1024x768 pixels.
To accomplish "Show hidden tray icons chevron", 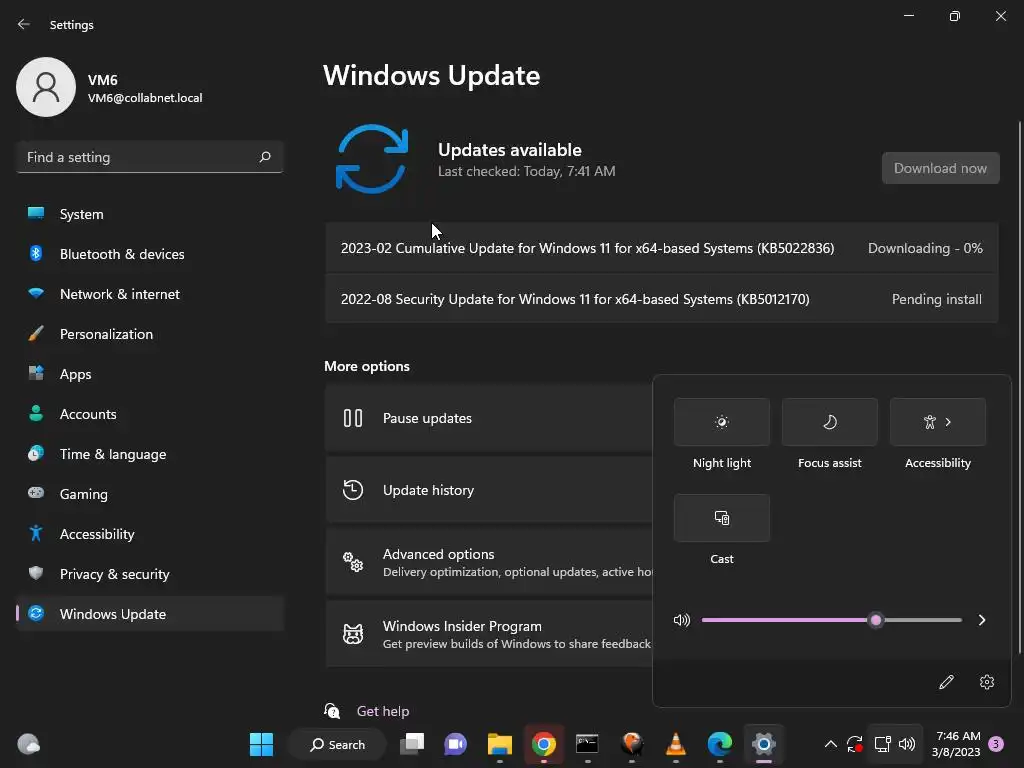I will pos(831,744).
